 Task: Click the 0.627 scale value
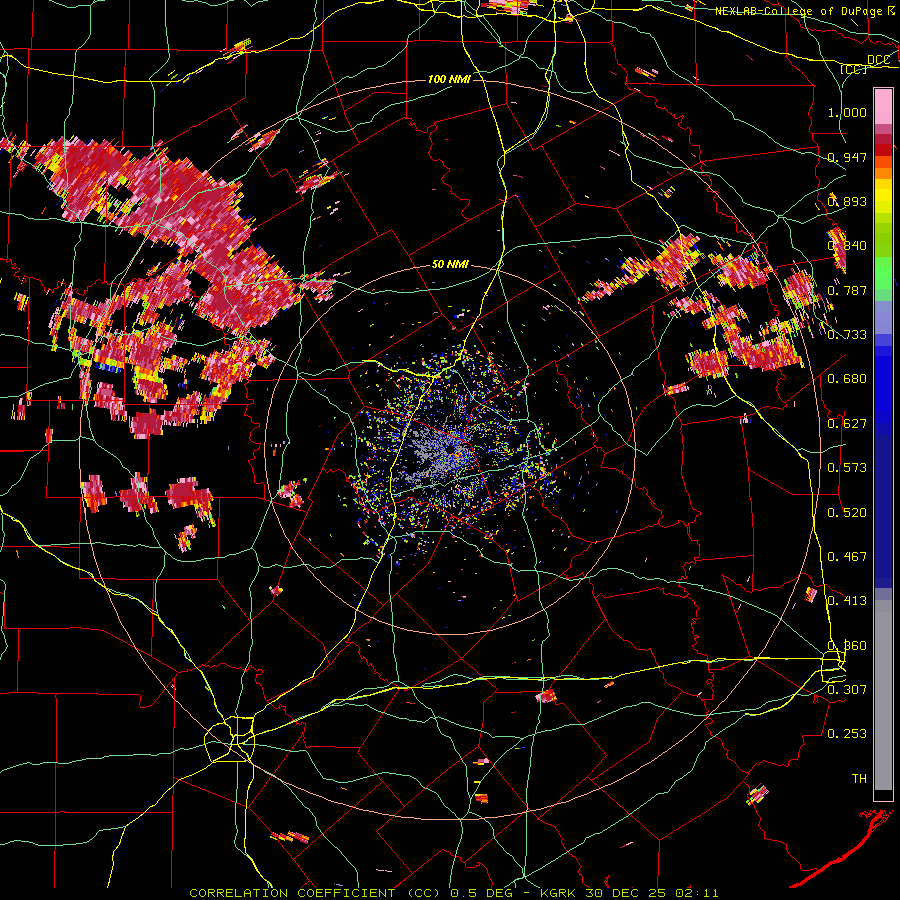tap(847, 424)
